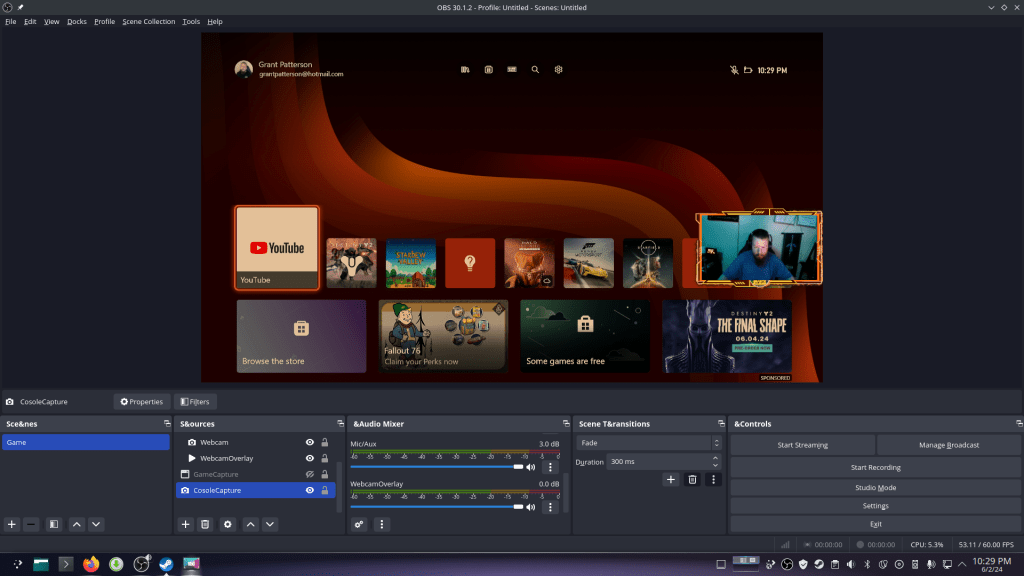Click the Start Streaming button
1024x576 pixels.
pyautogui.click(x=802, y=444)
